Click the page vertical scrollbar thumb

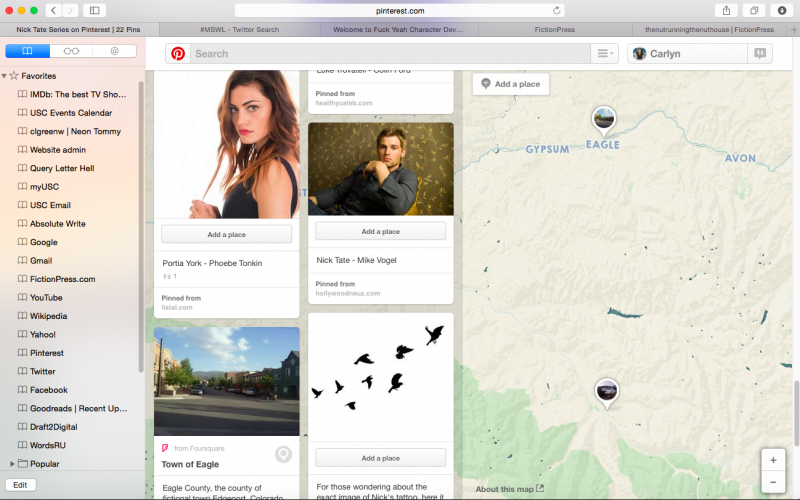click(x=796, y=412)
